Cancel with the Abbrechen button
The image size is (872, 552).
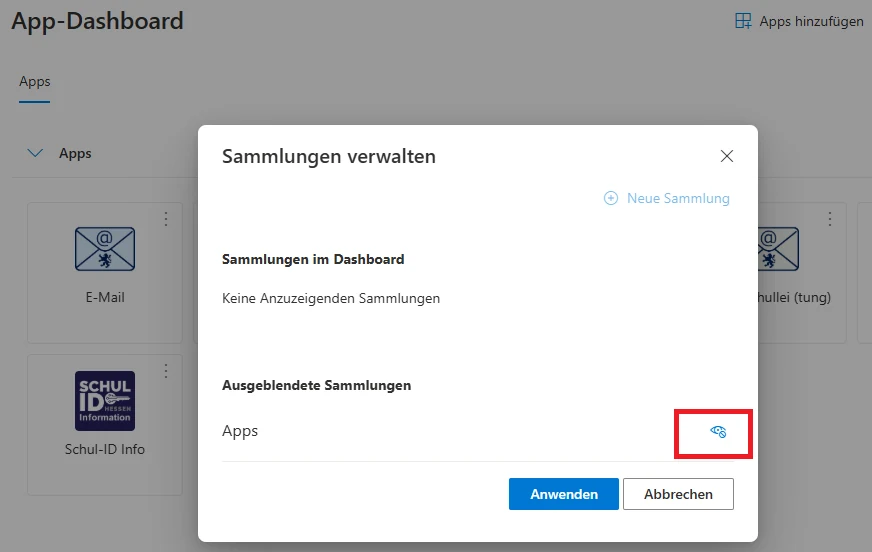(678, 494)
